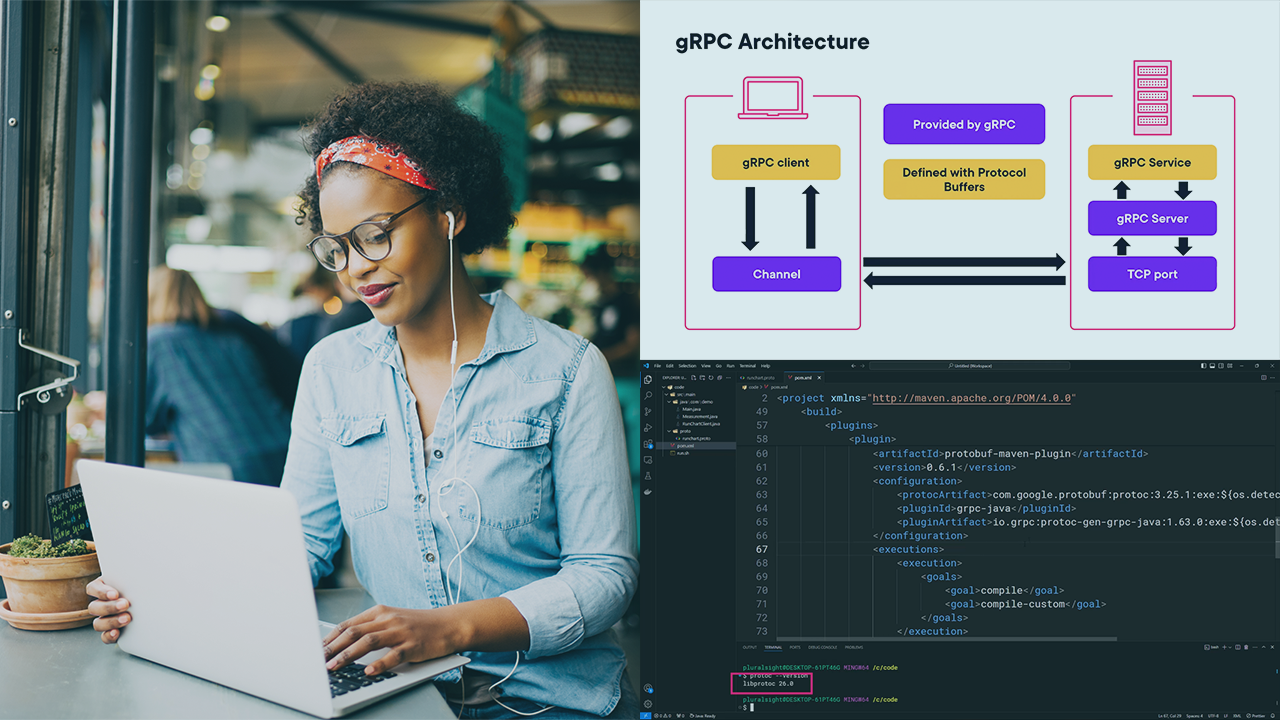Screen dimensions: 1280x720
Task: Open the Terminal menu
Action: pos(746,366)
